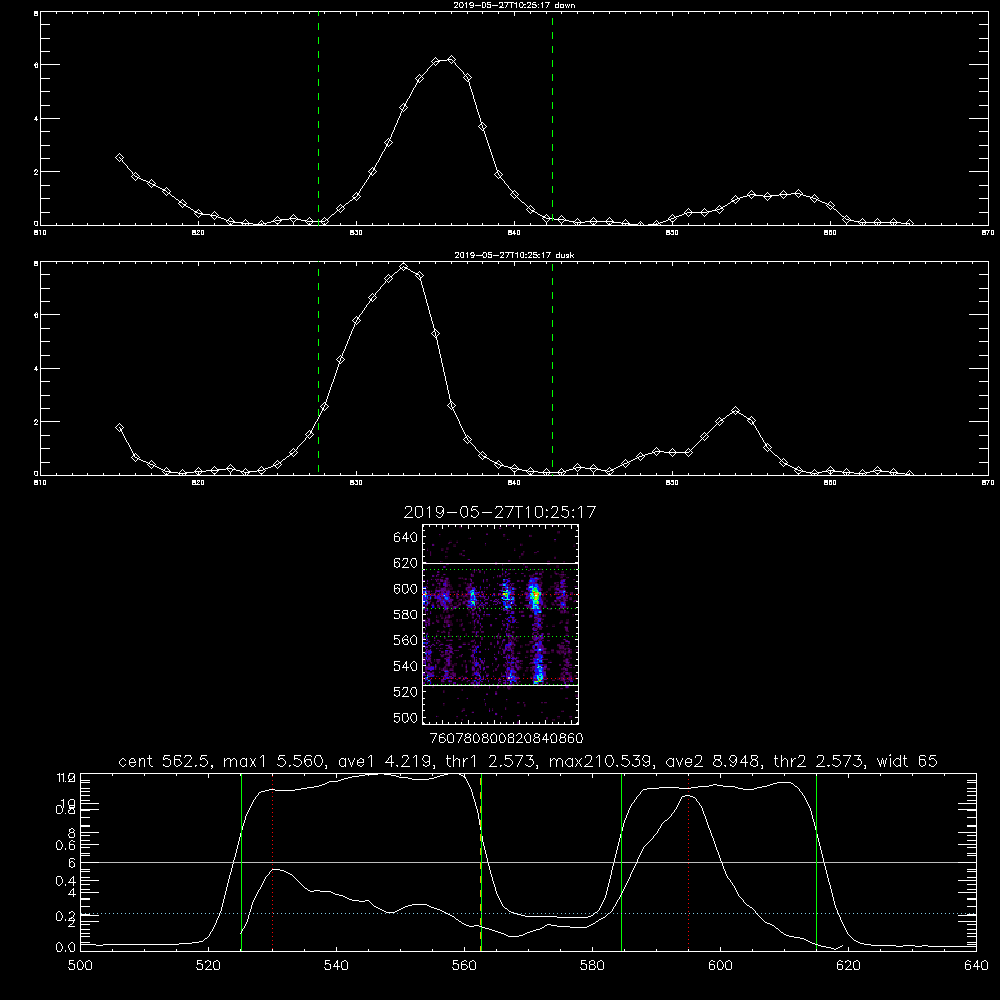
Task: Click right green dashed line in dusk plot
Action: (x=552, y=368)
